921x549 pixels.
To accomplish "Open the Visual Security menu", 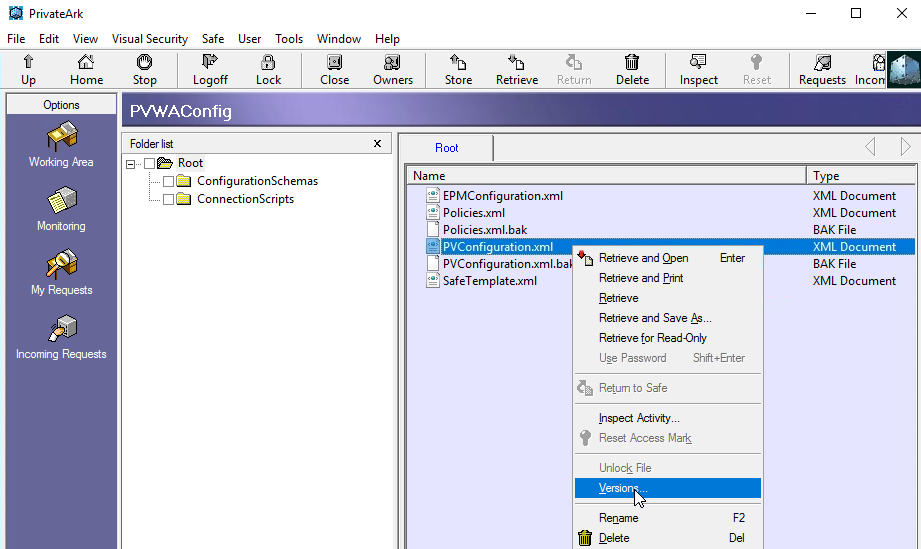I will coord(149,38).
